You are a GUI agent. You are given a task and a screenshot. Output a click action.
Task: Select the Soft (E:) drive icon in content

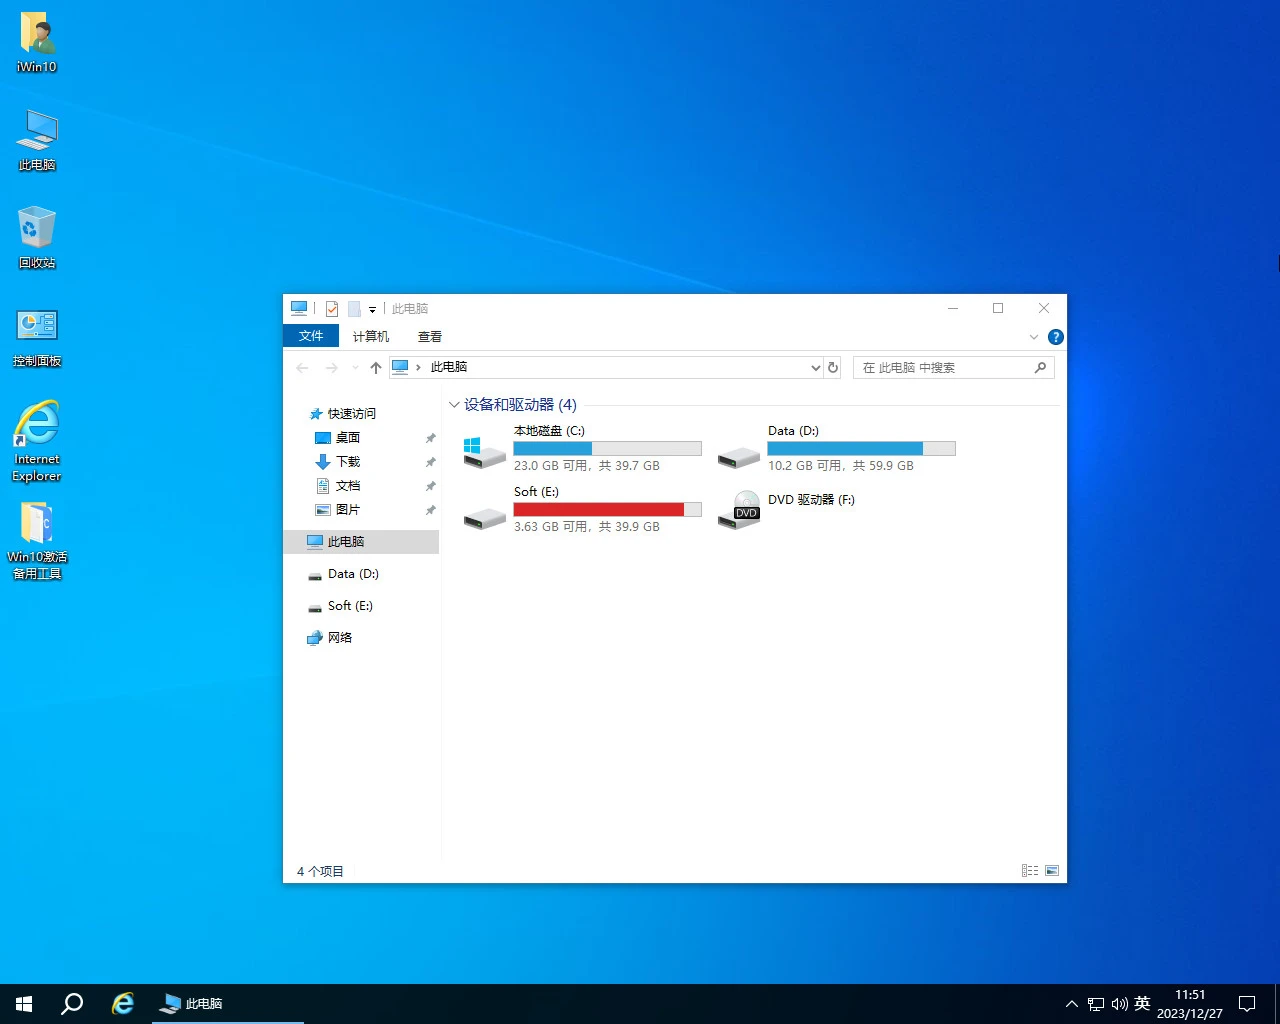[x=485, y=518]
